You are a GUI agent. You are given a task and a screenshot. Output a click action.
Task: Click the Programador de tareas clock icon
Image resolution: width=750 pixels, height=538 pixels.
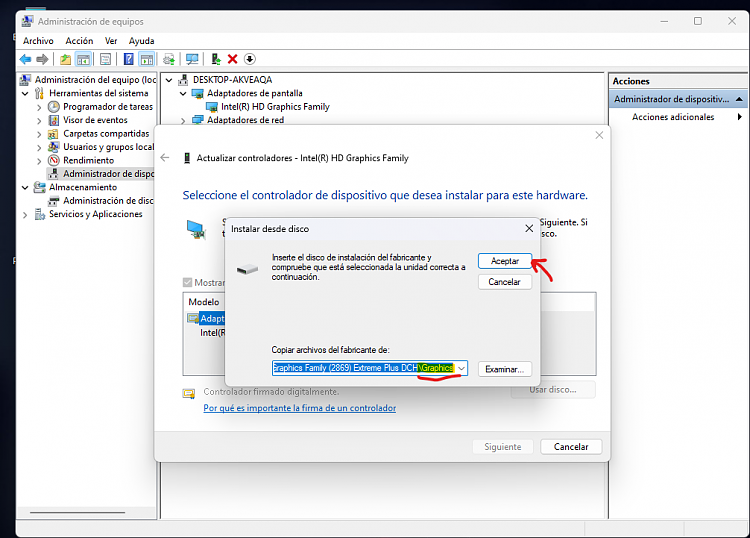[x=54, y=107]
